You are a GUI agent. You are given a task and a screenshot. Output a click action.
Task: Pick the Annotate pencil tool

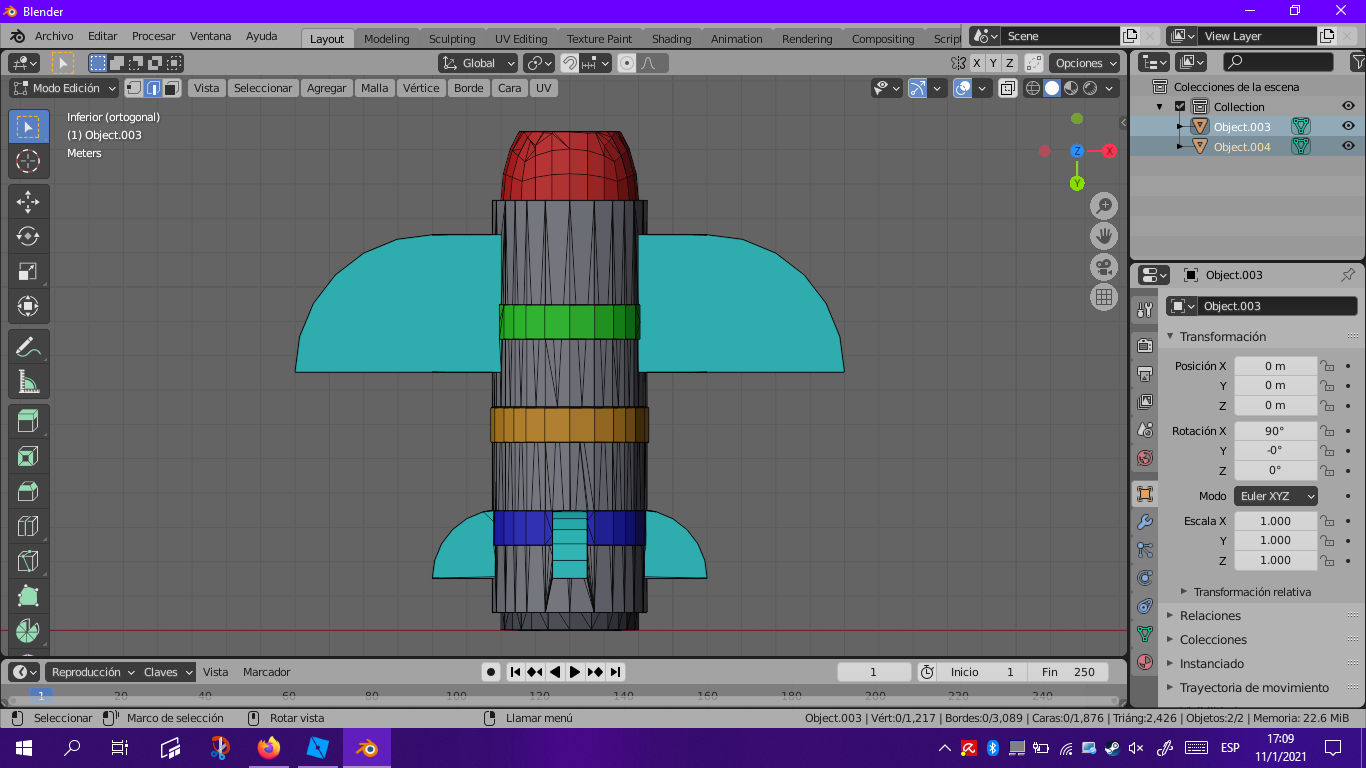(x=28, y=347)
